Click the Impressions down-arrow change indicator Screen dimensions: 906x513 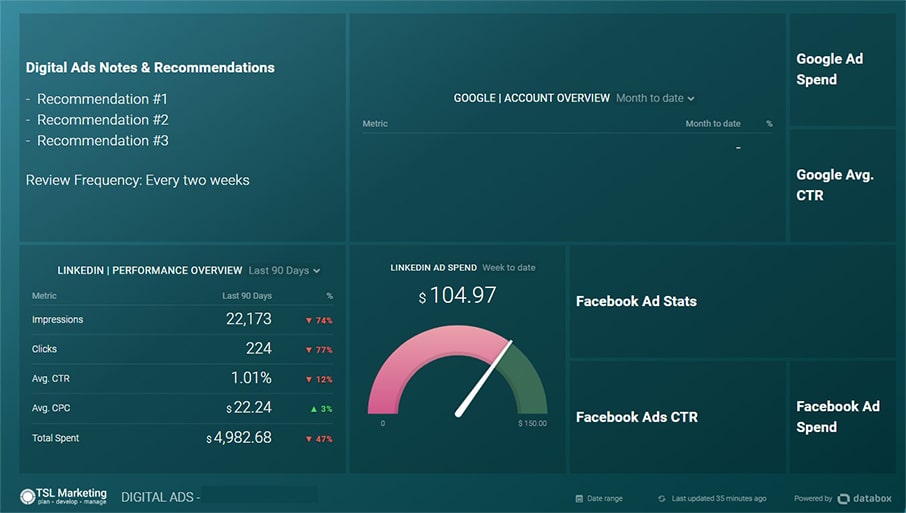coord(309,321)
